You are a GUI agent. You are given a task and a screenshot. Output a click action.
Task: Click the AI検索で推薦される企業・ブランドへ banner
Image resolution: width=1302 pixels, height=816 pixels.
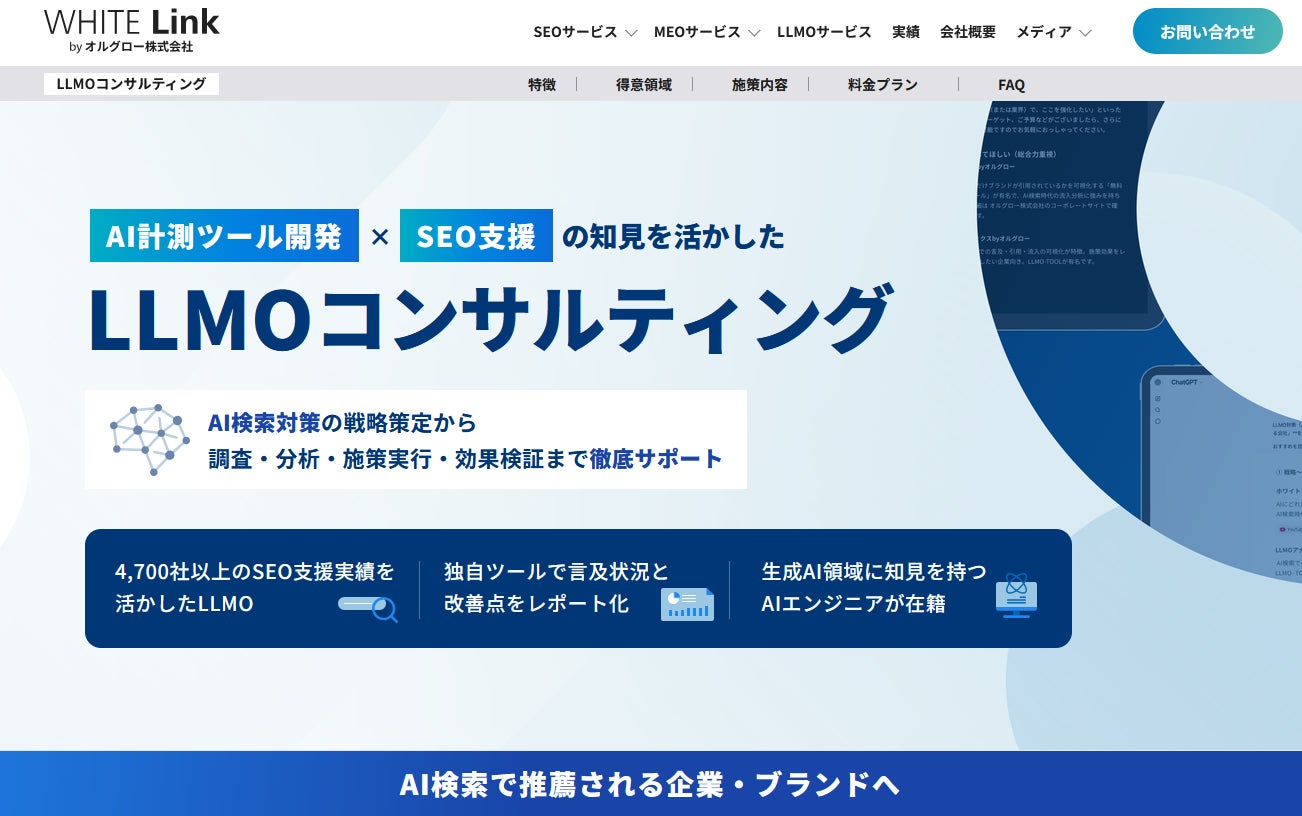(650, 785)
